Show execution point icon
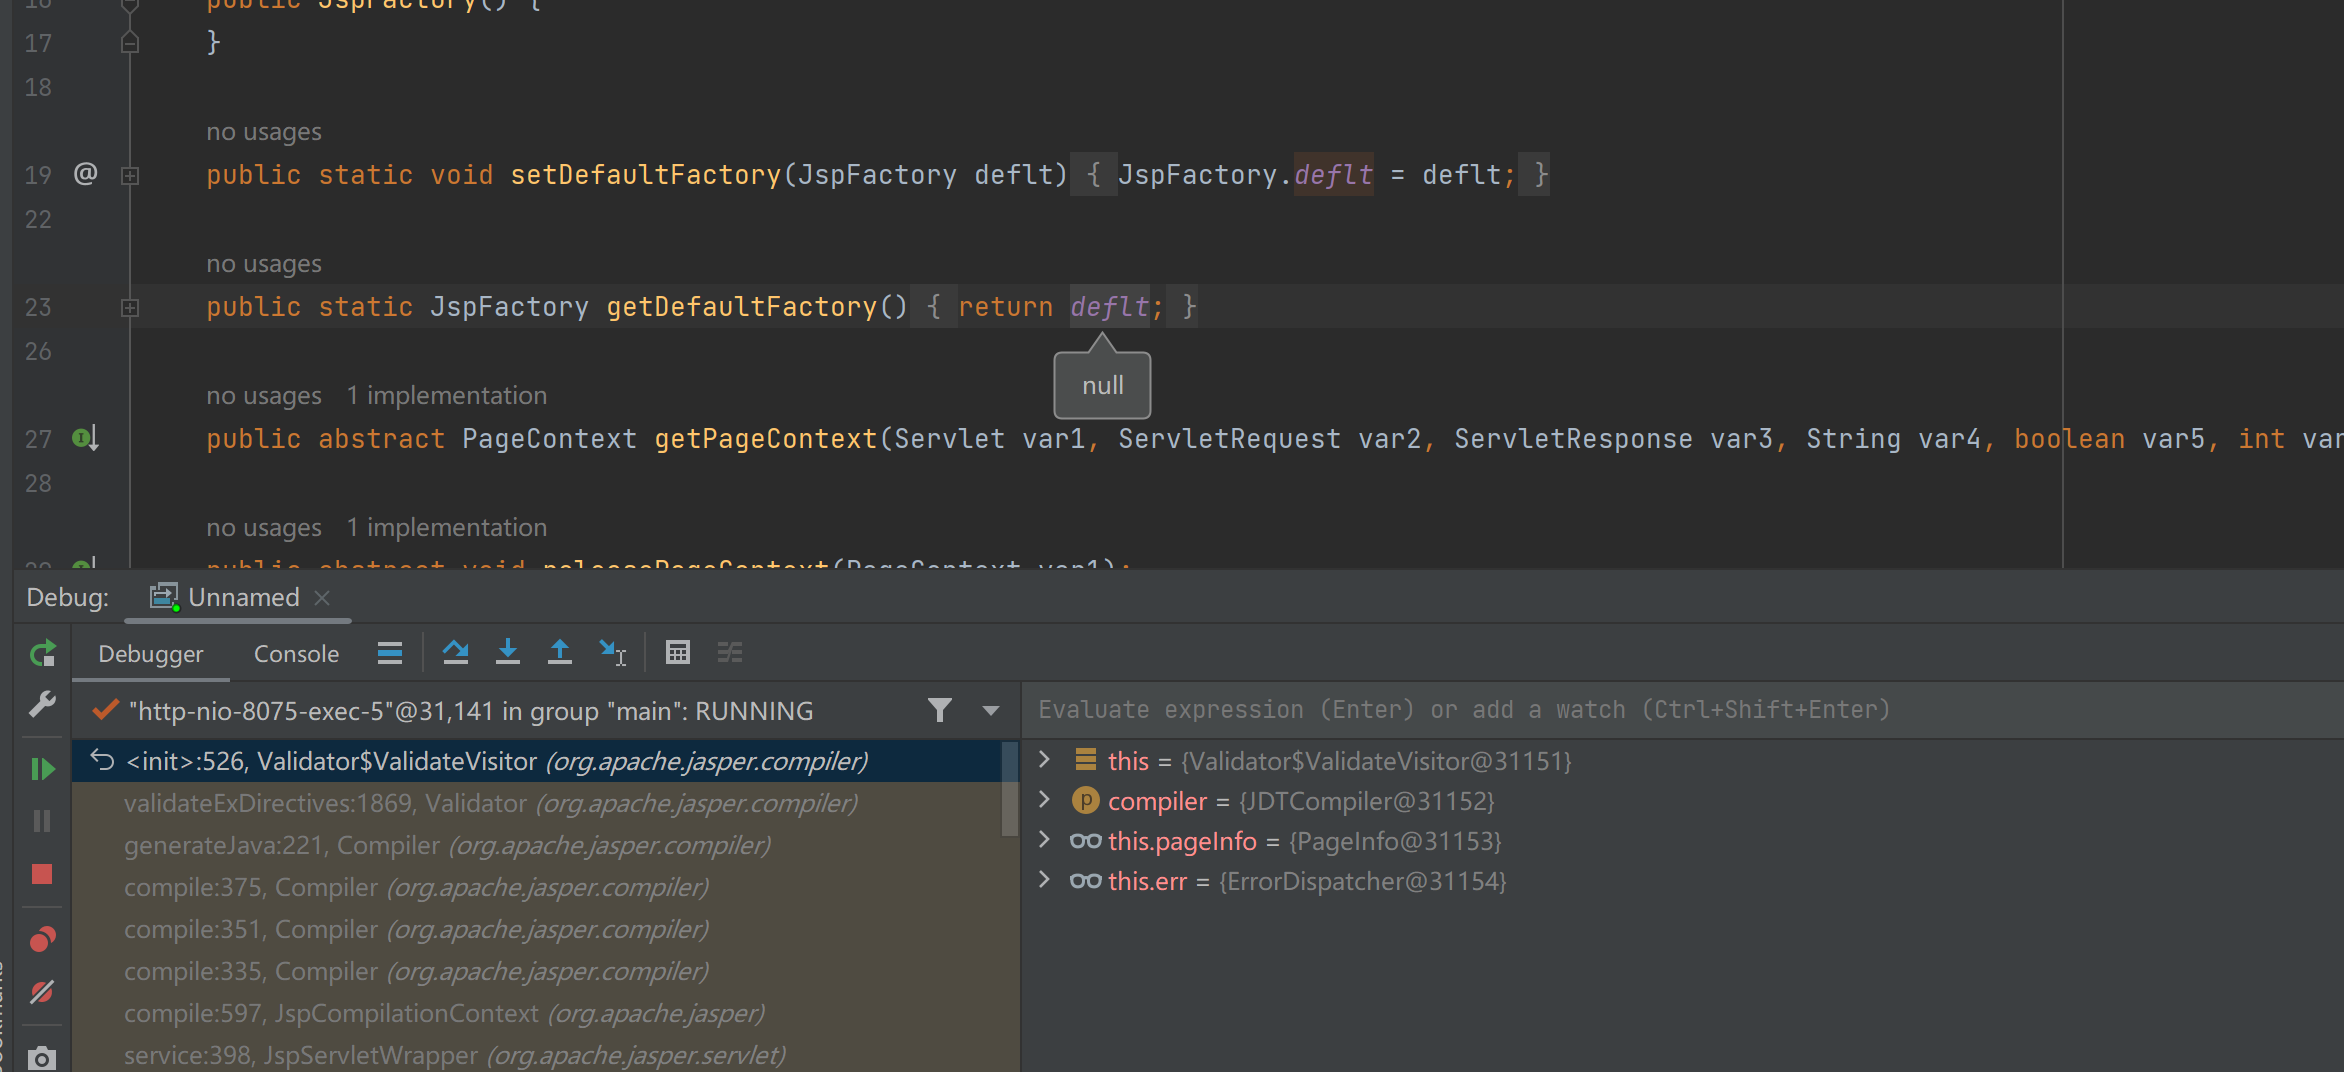The width and height of the screenshot is (2344, 1072). [390, 653]
